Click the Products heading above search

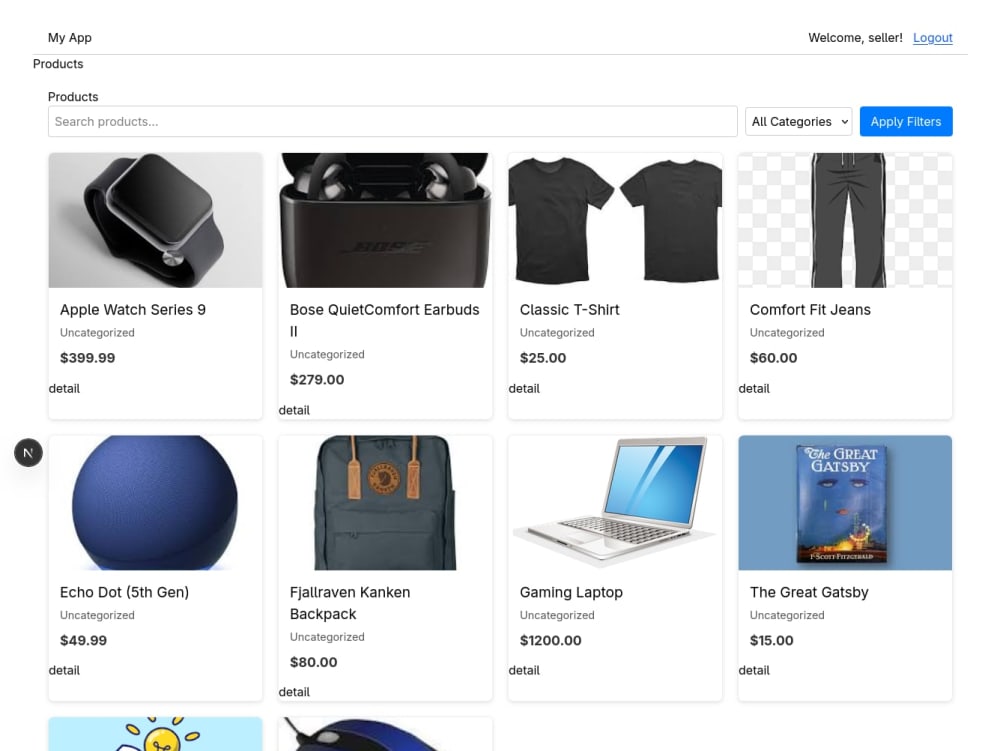(x=73, y=97)
